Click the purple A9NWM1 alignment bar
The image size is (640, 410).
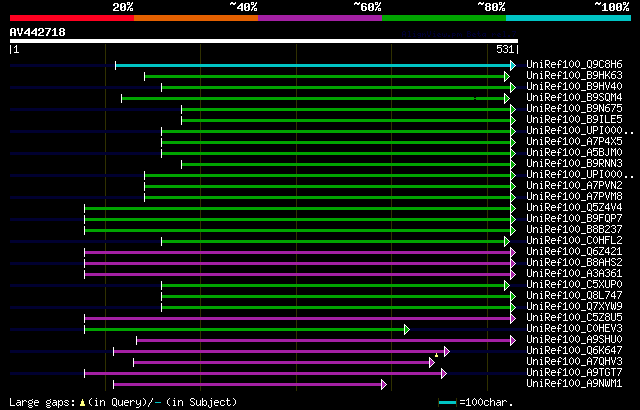[x=248, y=384]
